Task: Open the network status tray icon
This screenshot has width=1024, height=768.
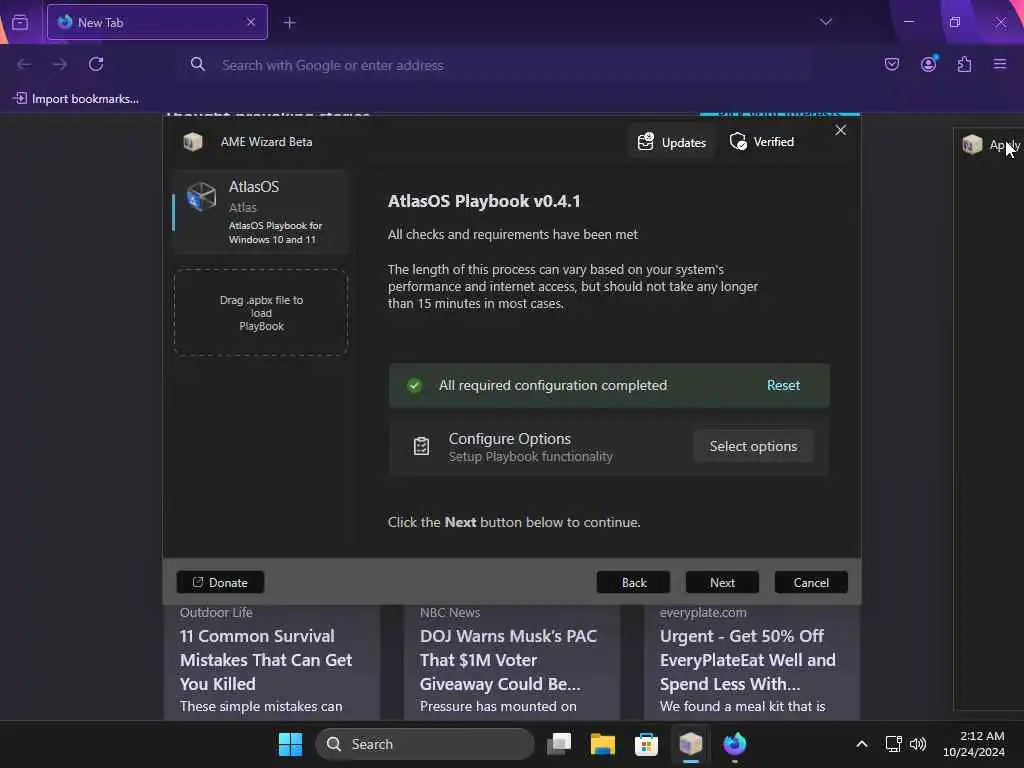Action: pos(893,744)
